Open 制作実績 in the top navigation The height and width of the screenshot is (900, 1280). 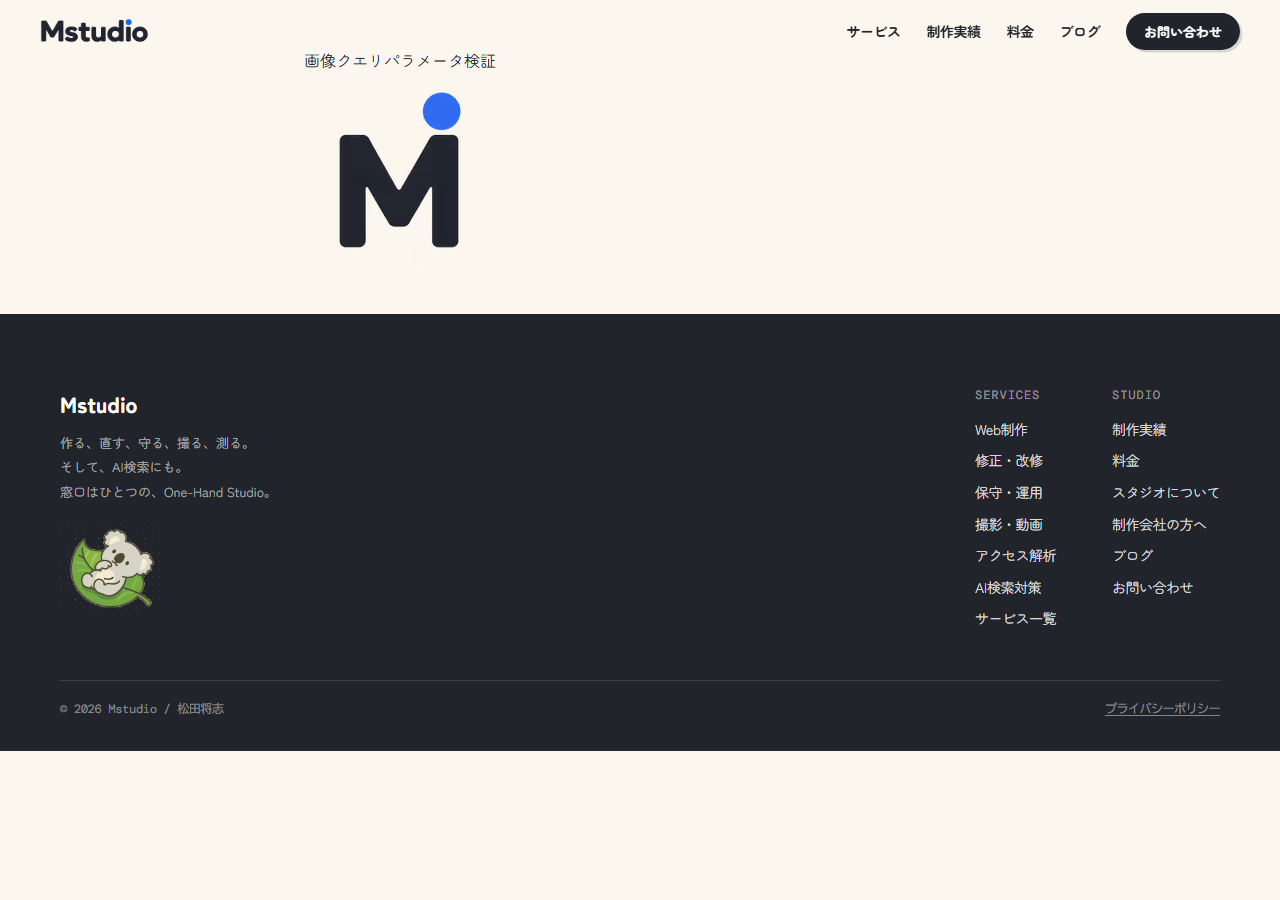coord(953,32)
